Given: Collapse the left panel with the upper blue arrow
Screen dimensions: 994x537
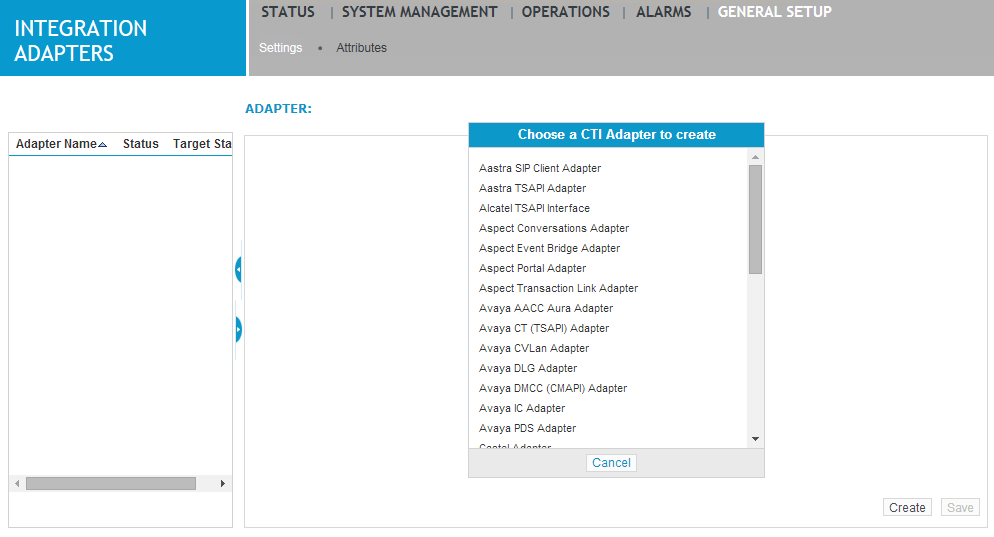Looking at the screenshot, I should click(238, 269).
